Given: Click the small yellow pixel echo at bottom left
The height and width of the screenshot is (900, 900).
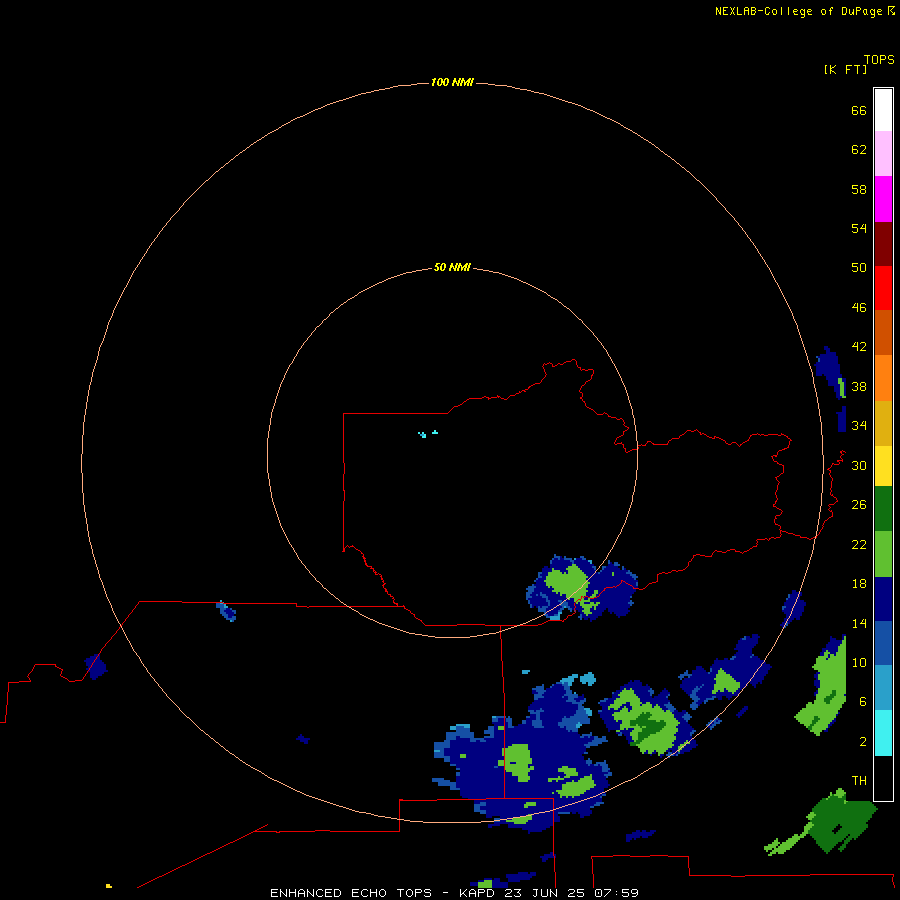Looking at the screenshot, I should [x=108, y=886].
